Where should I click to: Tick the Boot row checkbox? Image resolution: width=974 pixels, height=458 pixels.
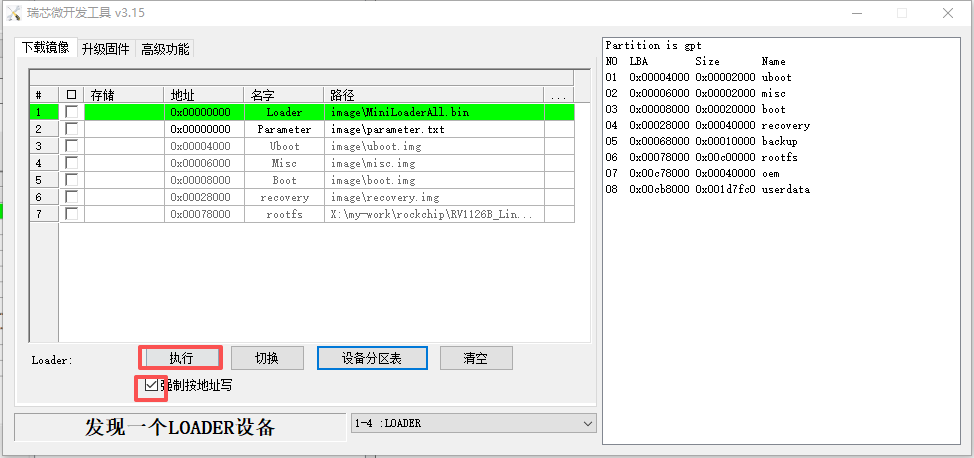pyautogui.click(x=72, y=180)
